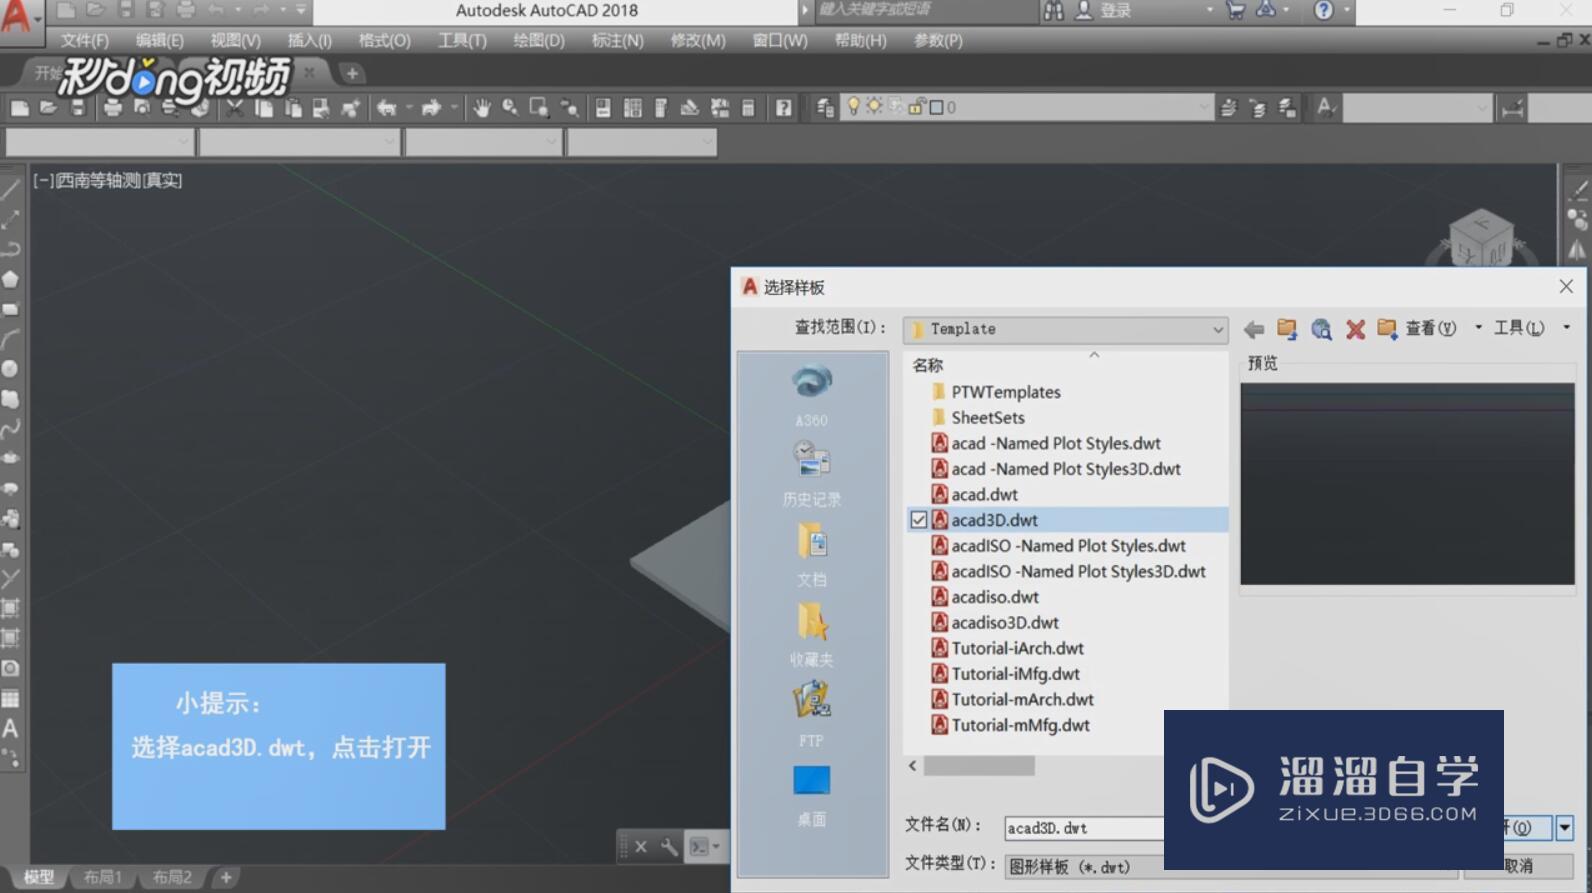Open the dropdown arrow next to Open button

tap(1564, 827)
